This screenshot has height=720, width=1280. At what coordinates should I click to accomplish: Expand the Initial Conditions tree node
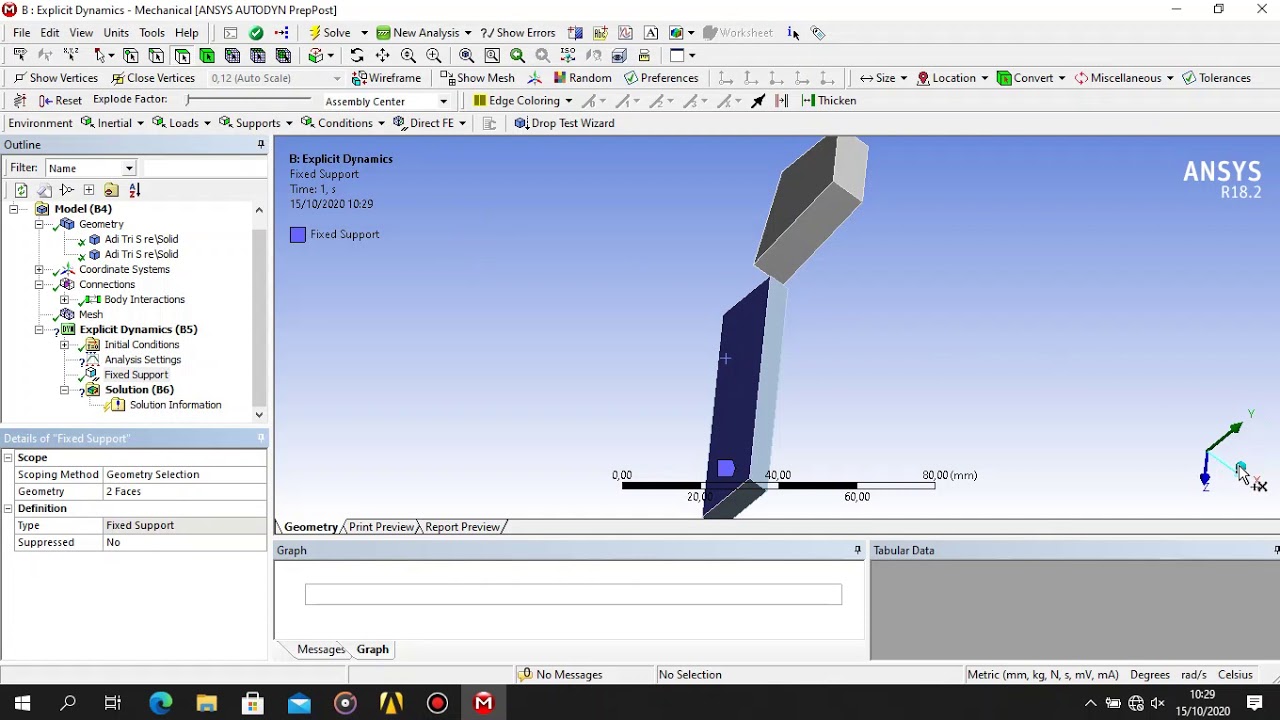point(64,344)
